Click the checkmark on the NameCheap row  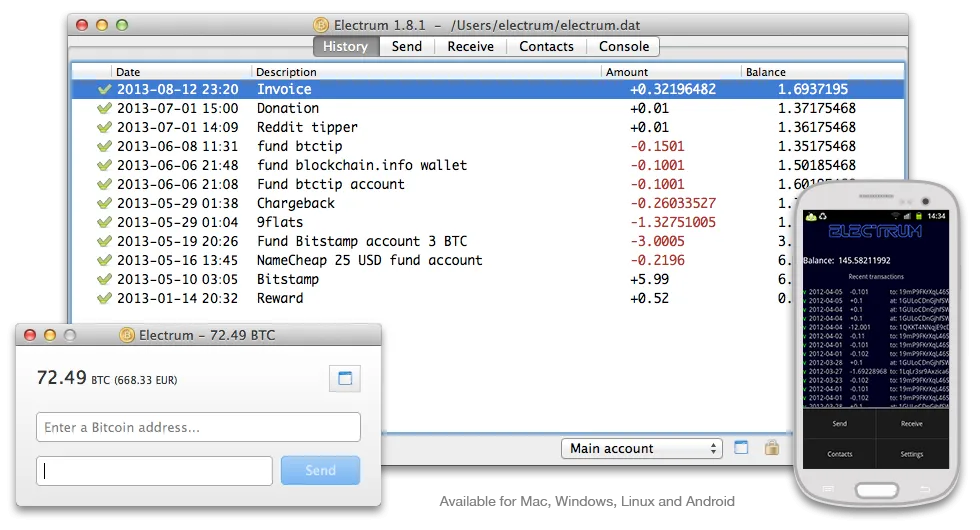coord(104,260)
